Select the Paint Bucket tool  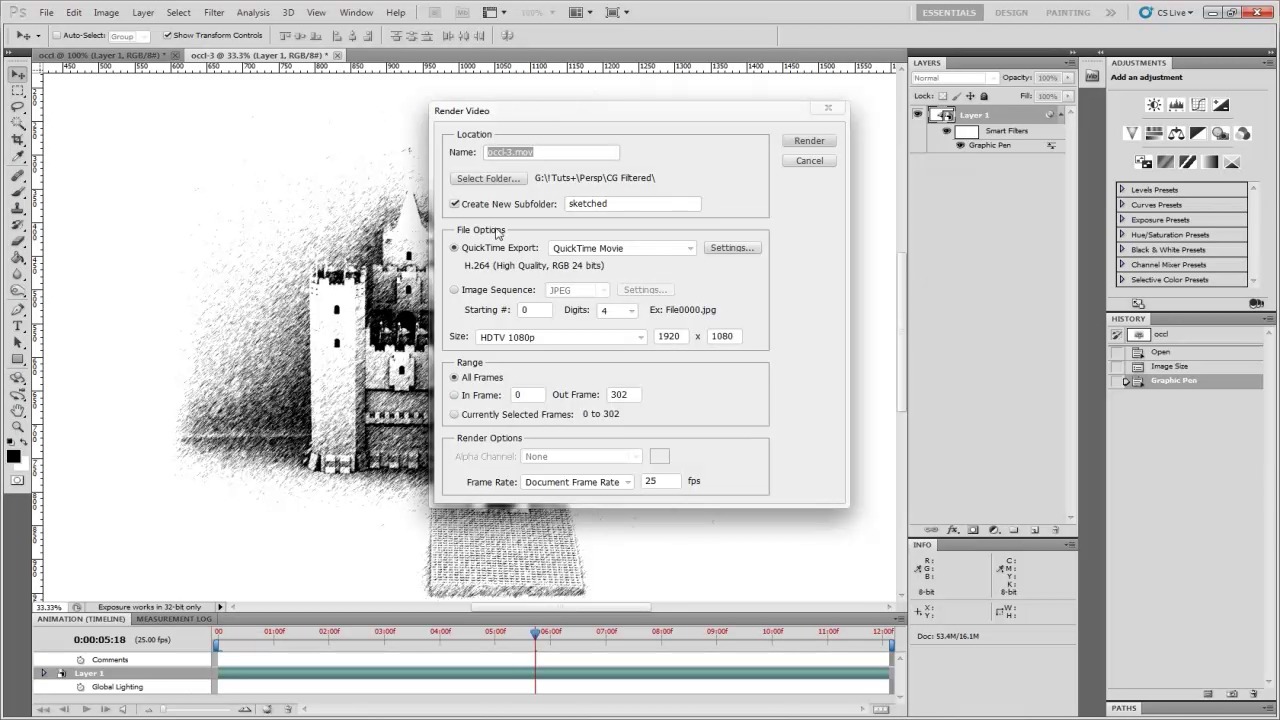pos(18,257)
